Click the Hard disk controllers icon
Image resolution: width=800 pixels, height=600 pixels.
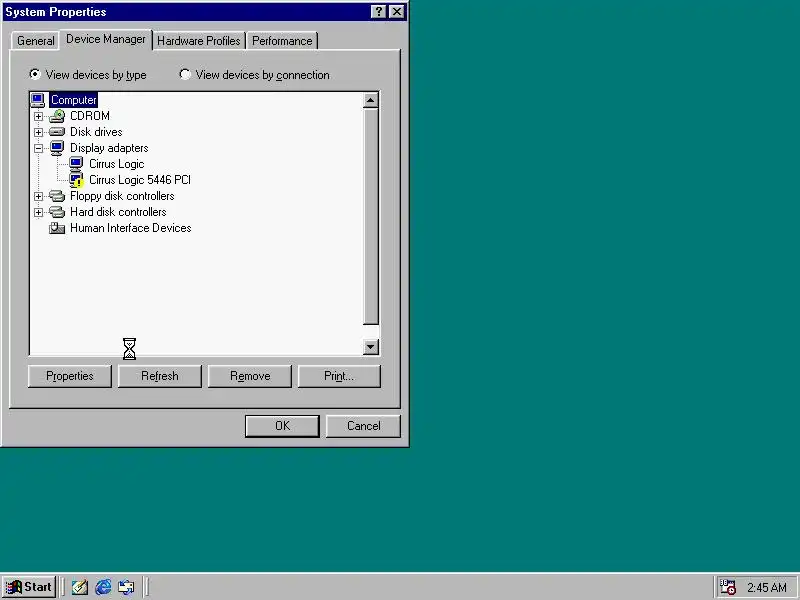coord(57,212)
